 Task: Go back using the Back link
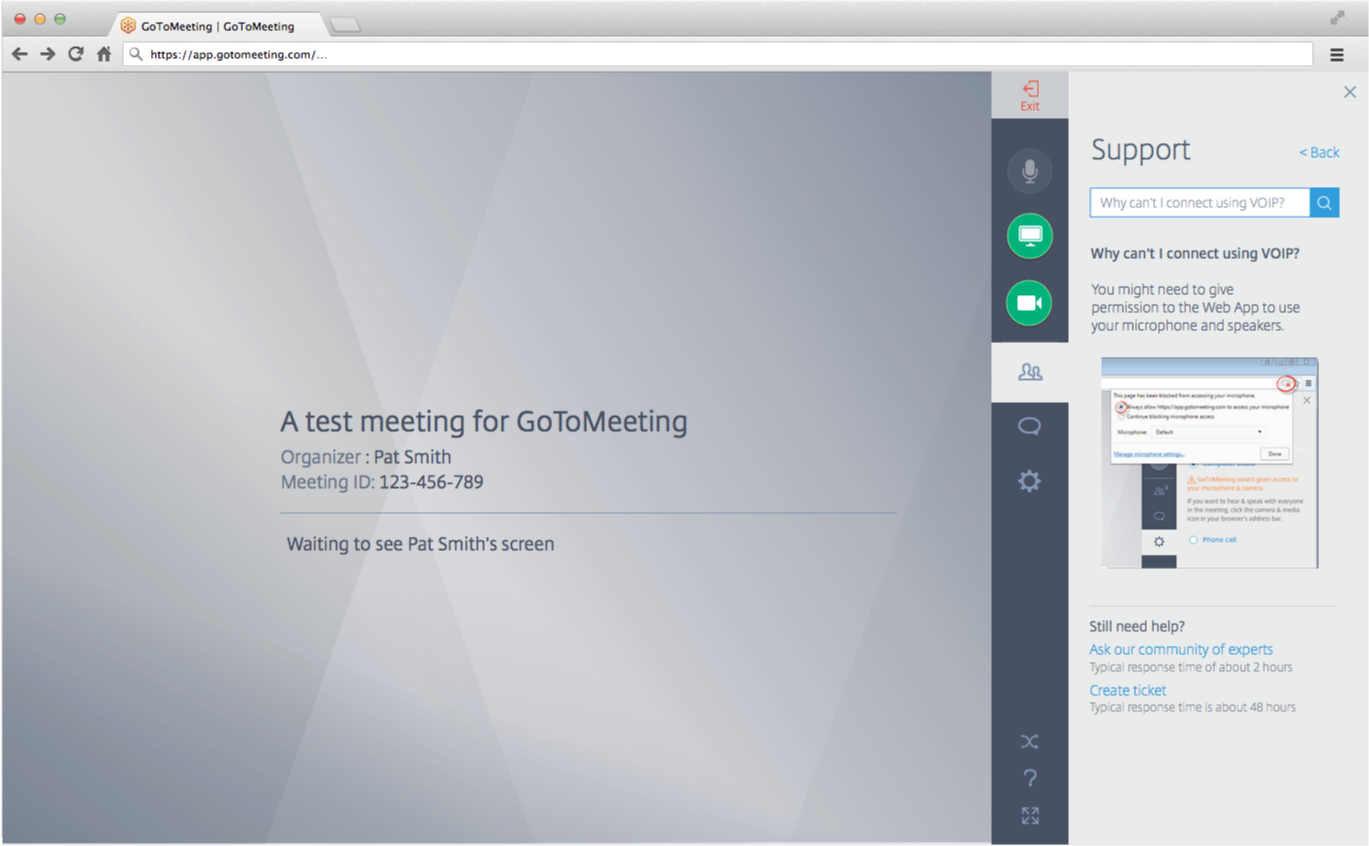pos(1320,152)
